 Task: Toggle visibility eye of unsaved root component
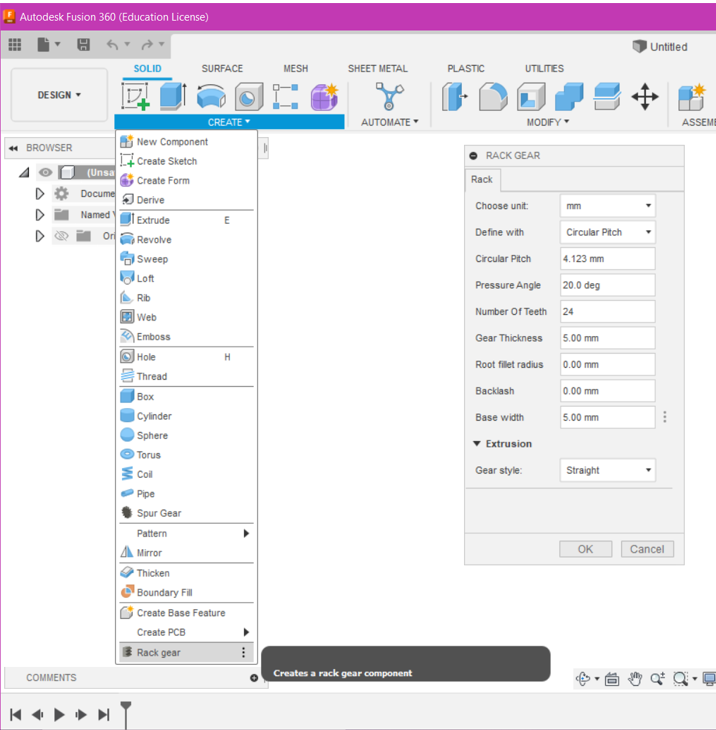(45, 173)
